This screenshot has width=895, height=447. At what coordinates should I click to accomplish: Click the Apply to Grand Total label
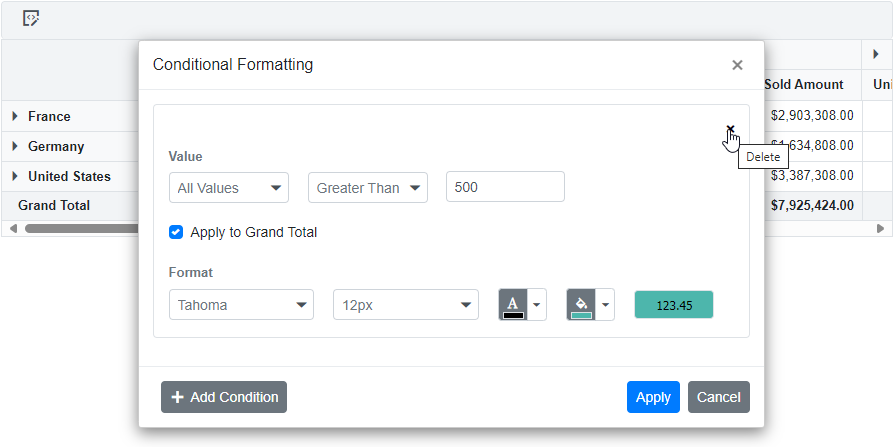coord(253,232)
